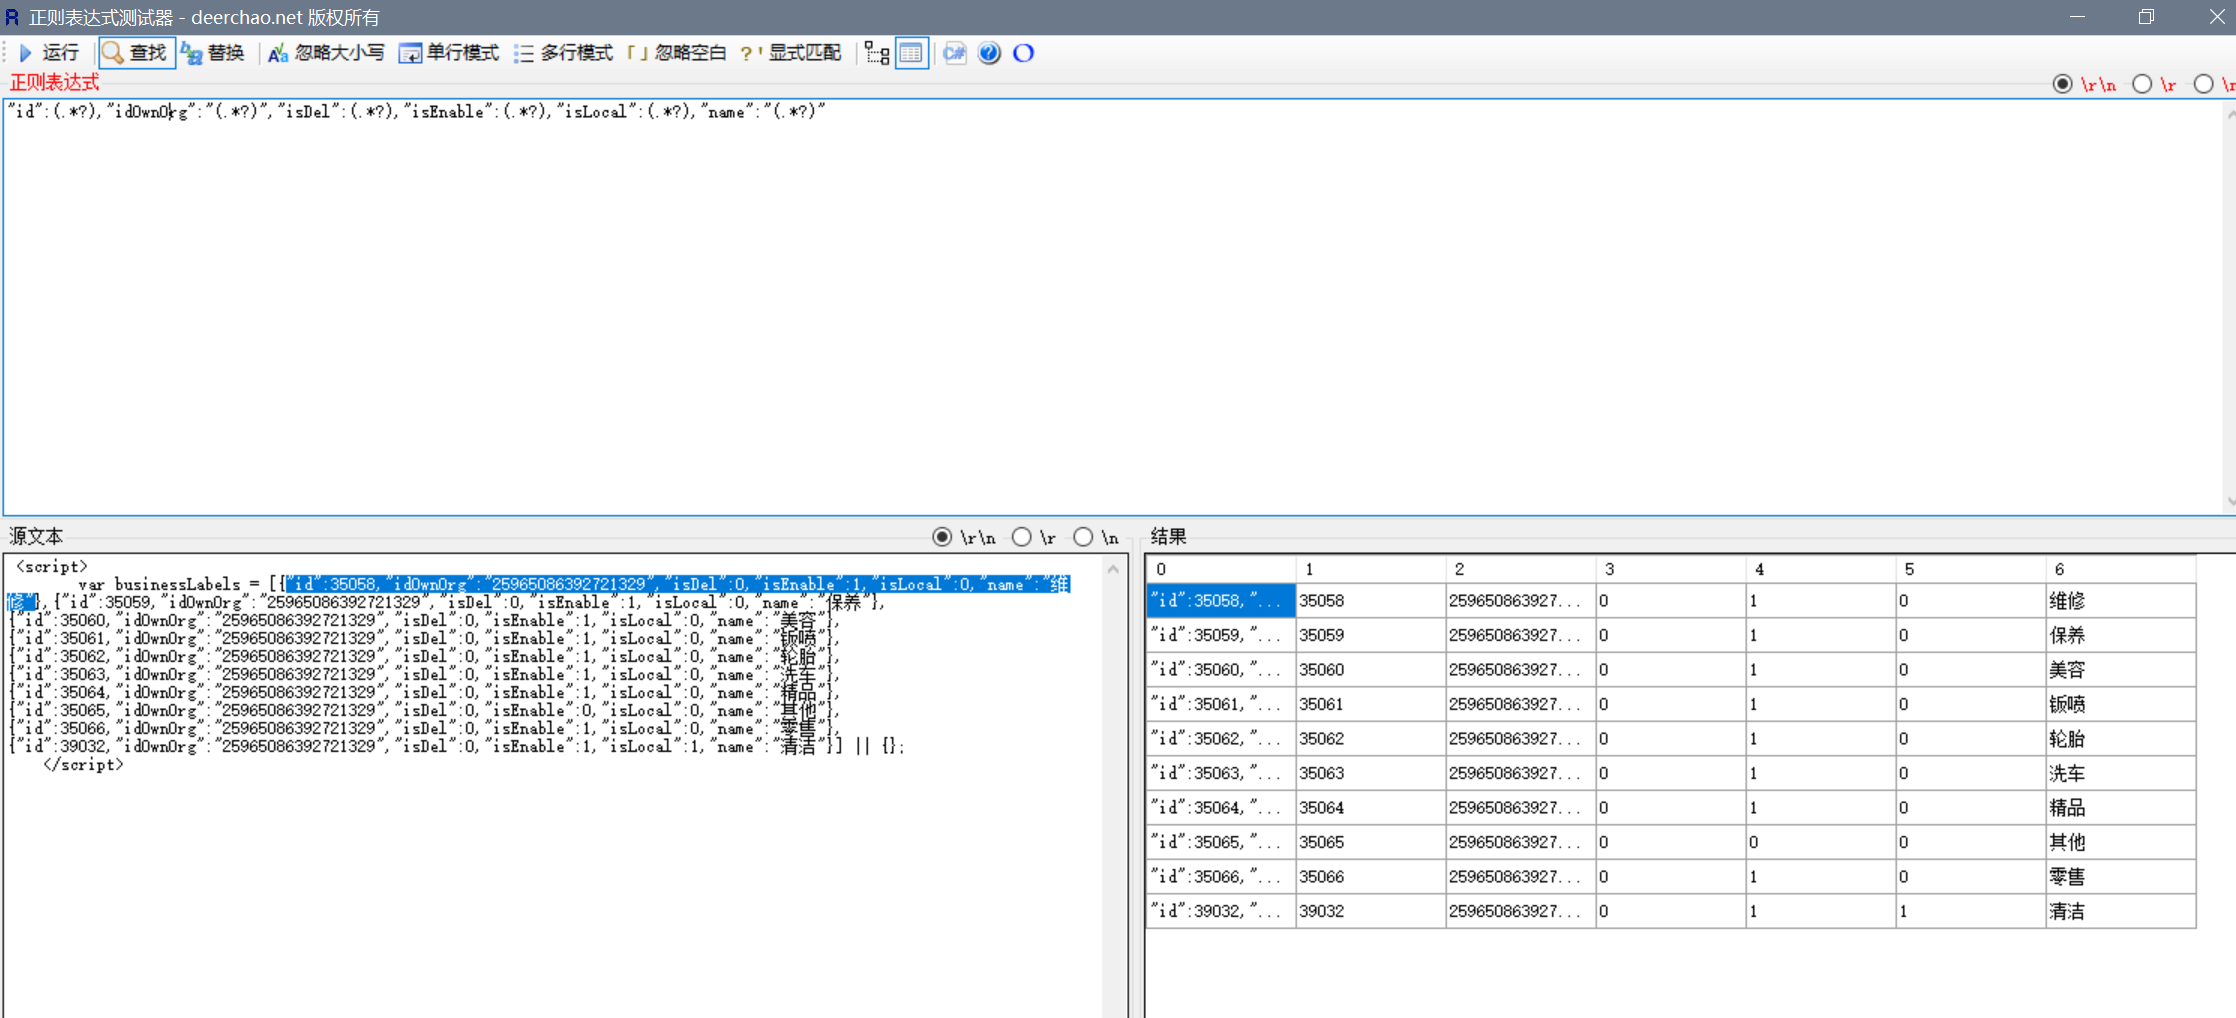Toggle 忽略空白 ignore whitespace option
This screenshot has width=2236, height=1018.
tap(677, 53)
